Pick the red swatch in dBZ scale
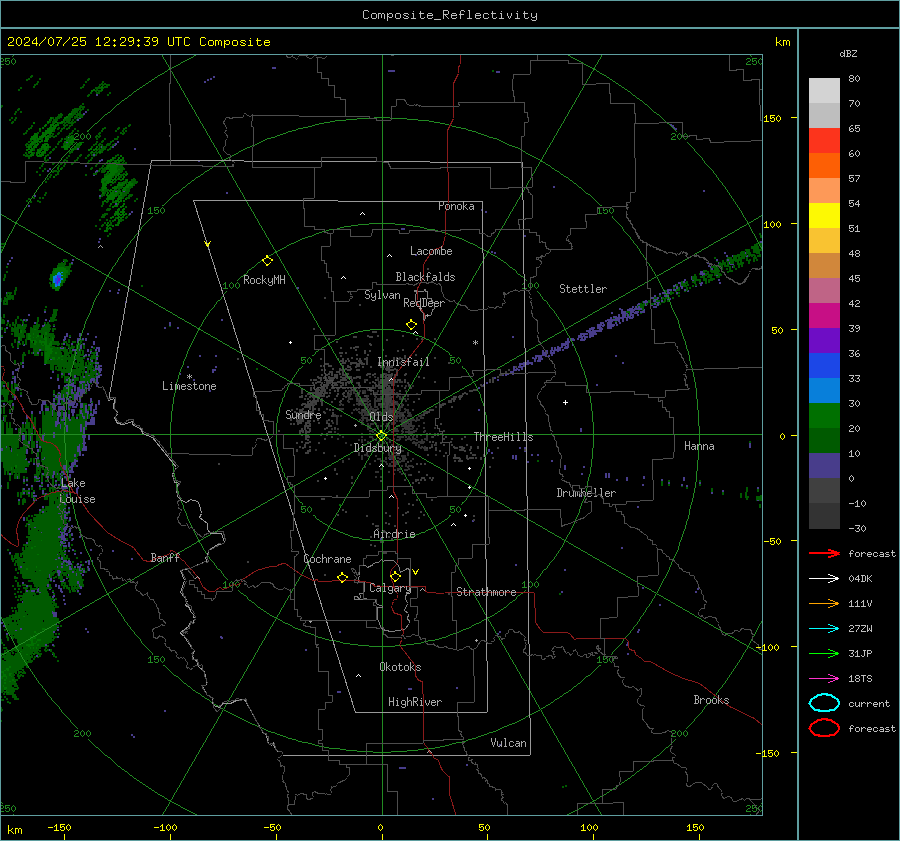The image size is (900, 841). tap(824, 141)
